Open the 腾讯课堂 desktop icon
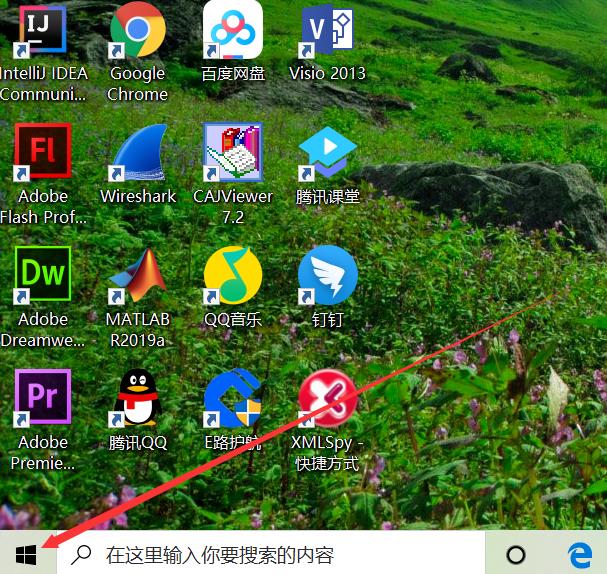This screenshot has height=574, width=607. click(x=327, y=152)
